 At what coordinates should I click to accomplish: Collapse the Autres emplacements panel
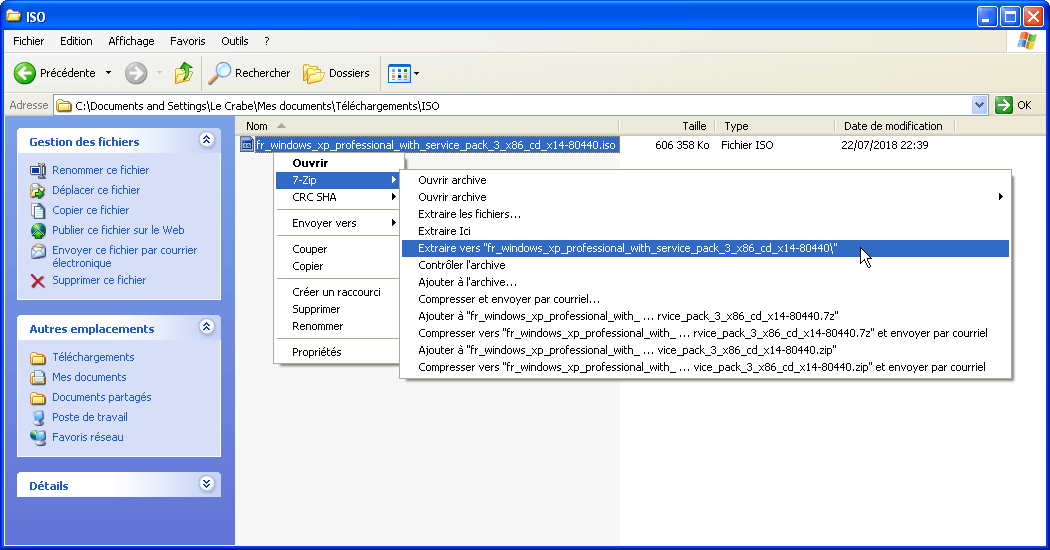[x=206, y=326]
